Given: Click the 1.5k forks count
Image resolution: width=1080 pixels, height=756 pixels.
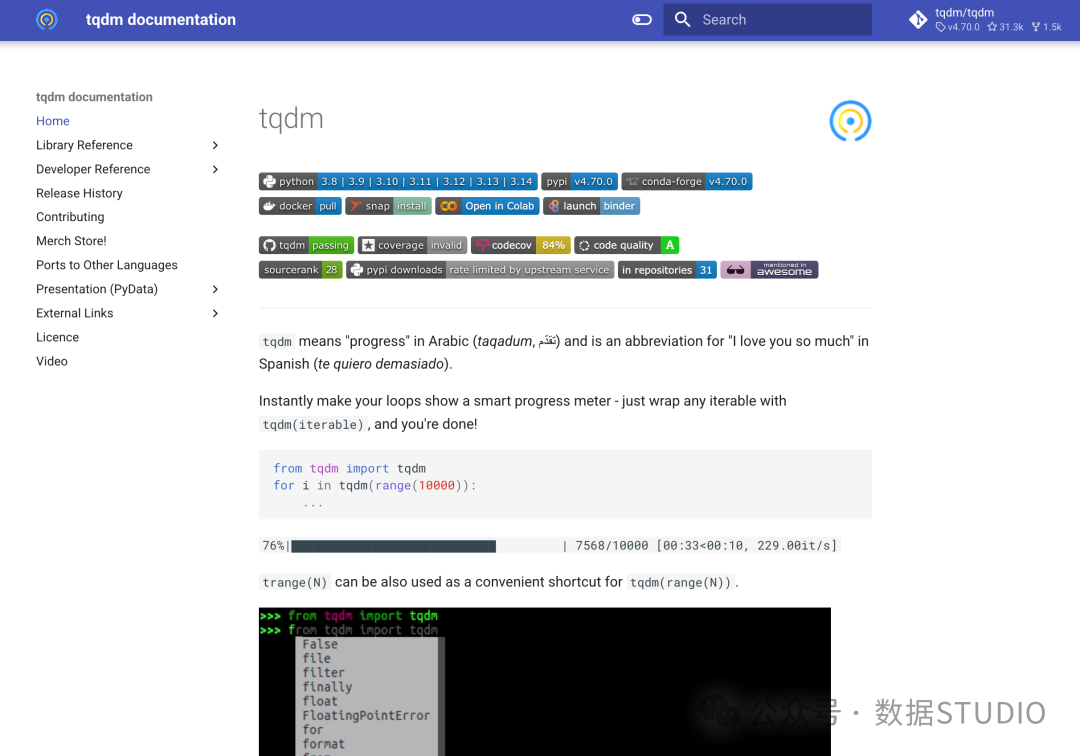Looking at the screenshot, I should point(1047,27).
